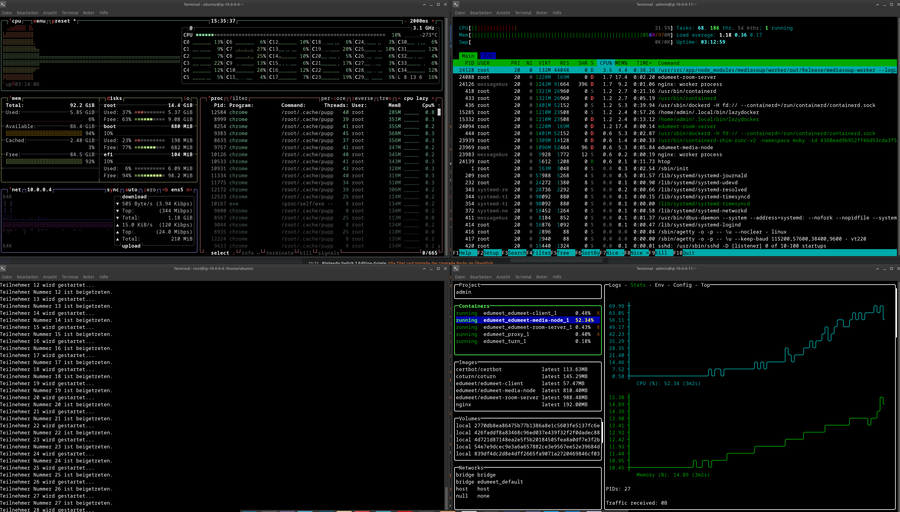Open Terminal menu in bottom-left terminal window
Image resolution: width=900 pixels, height=512 pixels.
[x=70, y=277]
